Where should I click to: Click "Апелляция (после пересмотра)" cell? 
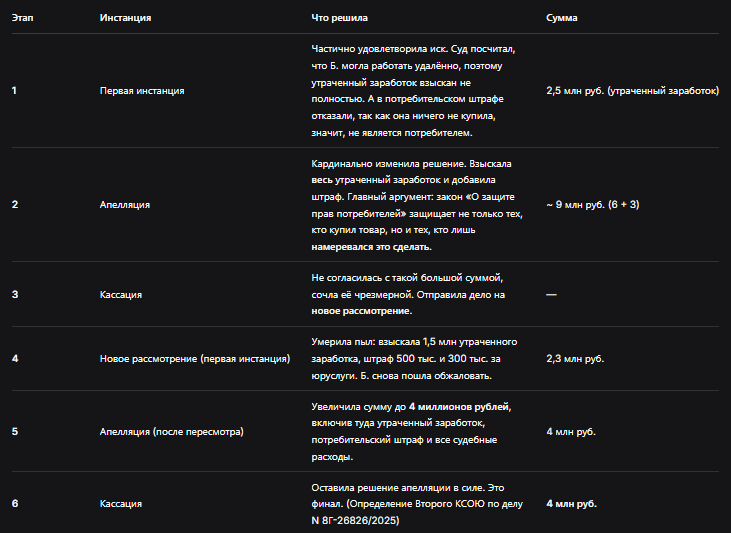click(172, 431)
